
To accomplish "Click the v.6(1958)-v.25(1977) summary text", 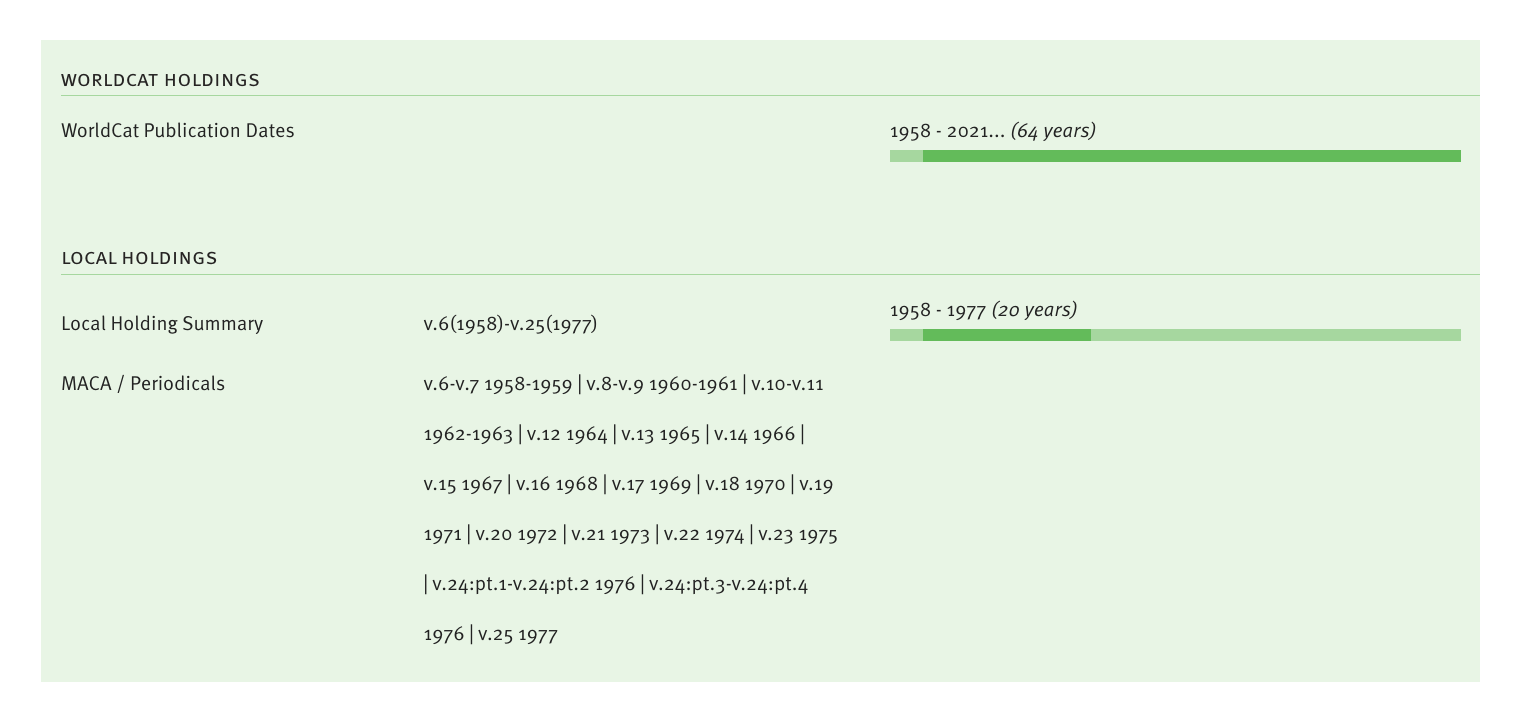I will pos(510,324).
